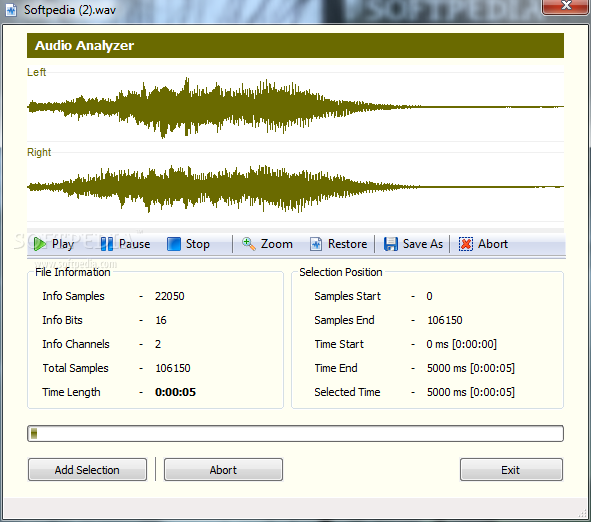
Task: Click the red Abort icon in toolbar
Action: coord(466,244)
